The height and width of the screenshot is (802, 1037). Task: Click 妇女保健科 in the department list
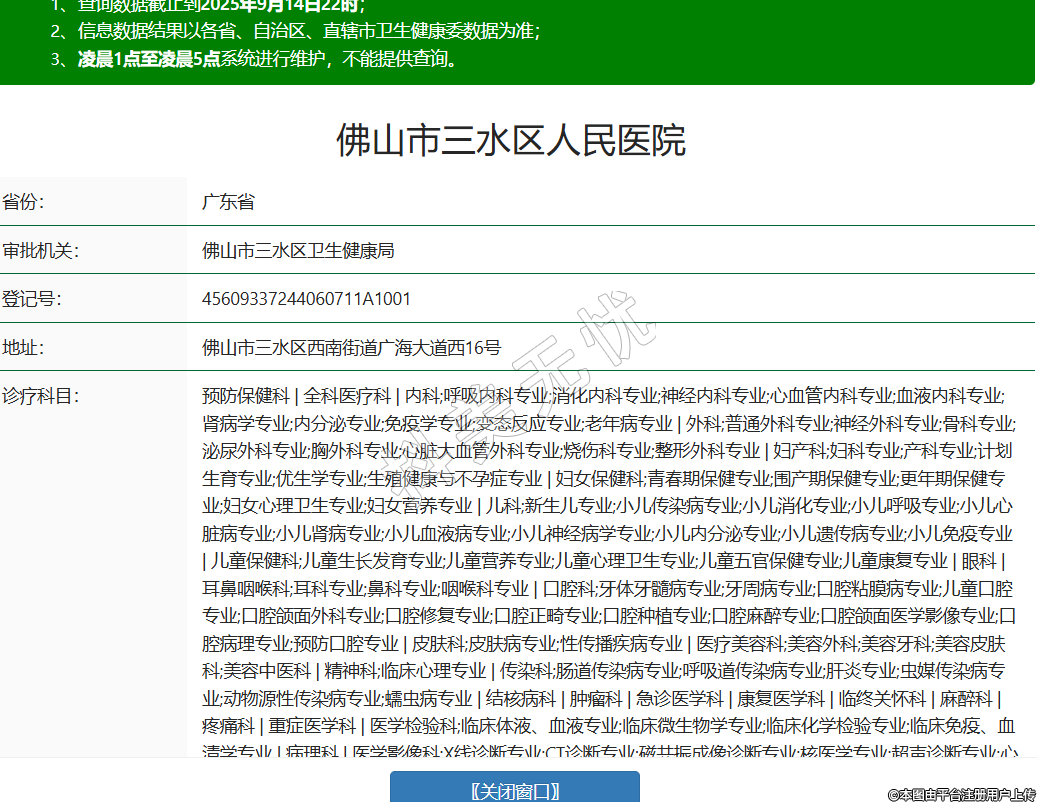pyautogui.click(x=599, y=478)
